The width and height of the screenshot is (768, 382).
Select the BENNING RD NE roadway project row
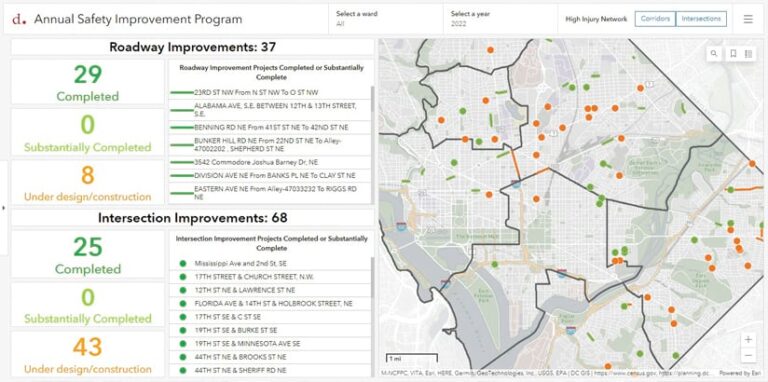click(269, 127)
